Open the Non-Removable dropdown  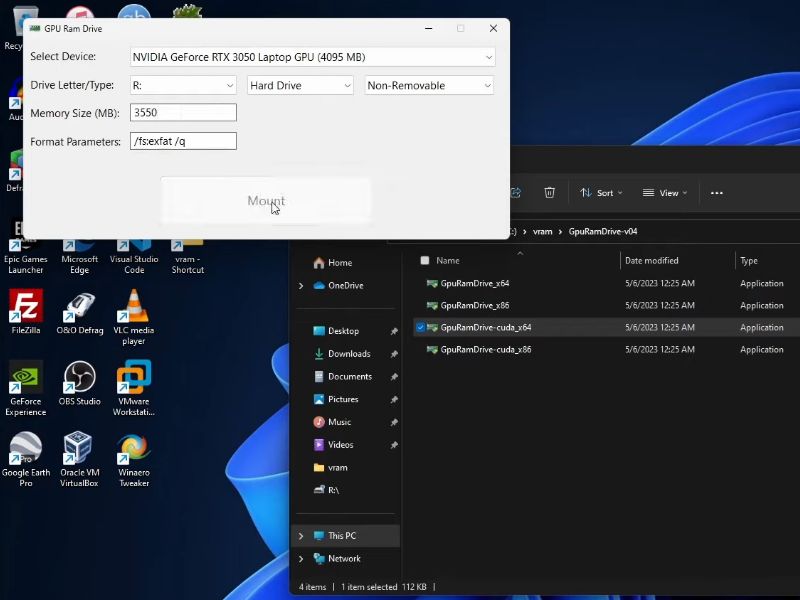(x=429, y=85)
